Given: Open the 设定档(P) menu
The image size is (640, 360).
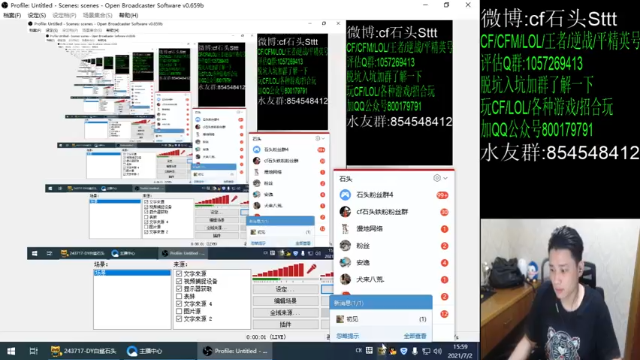Looking at the screenshot, I should coord(64,15).
